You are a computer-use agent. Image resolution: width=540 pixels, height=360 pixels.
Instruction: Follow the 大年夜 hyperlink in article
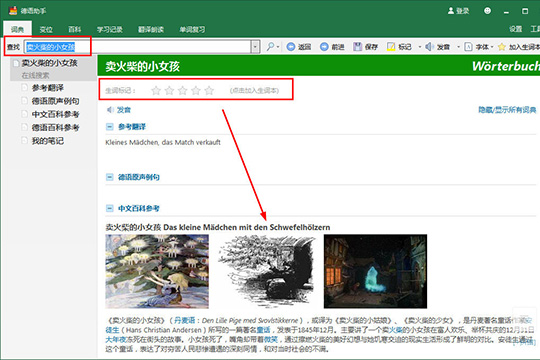(115, 339)
